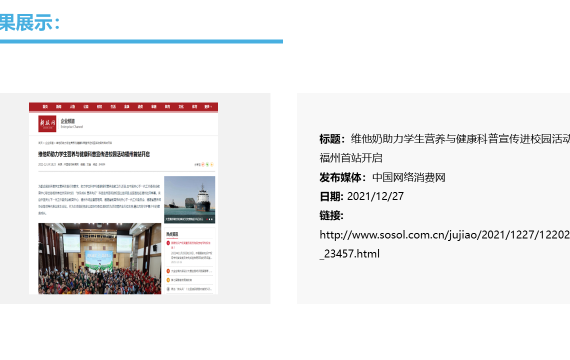Click the breadcrumb path above the article headline
Screen dimensions: 570x360
75,143
